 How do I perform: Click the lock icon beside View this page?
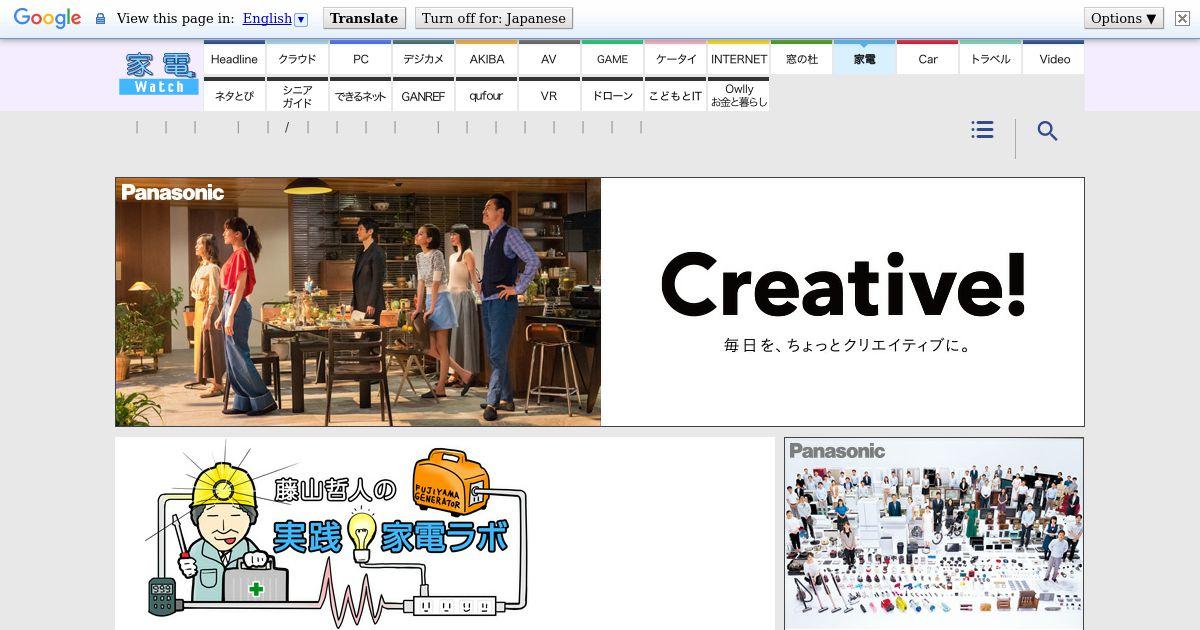pos(100,19)
